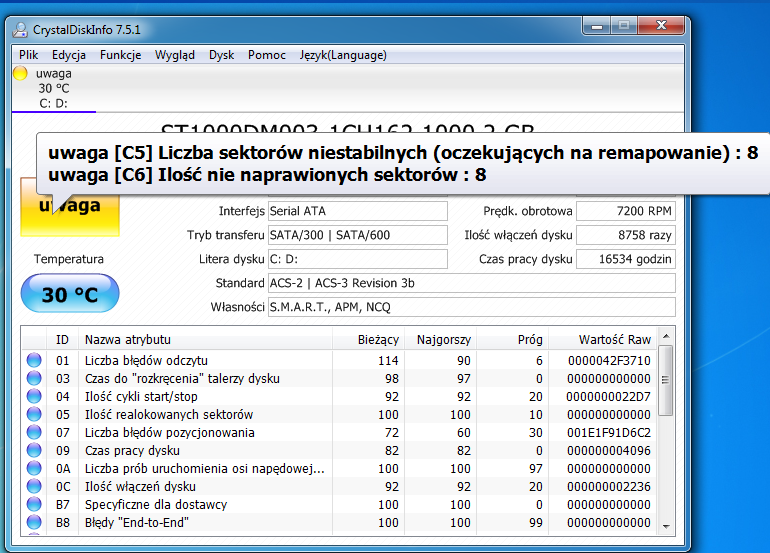The image size is (770, 553).
Task: Click raw value 000000004096
Action: point(609,450)
